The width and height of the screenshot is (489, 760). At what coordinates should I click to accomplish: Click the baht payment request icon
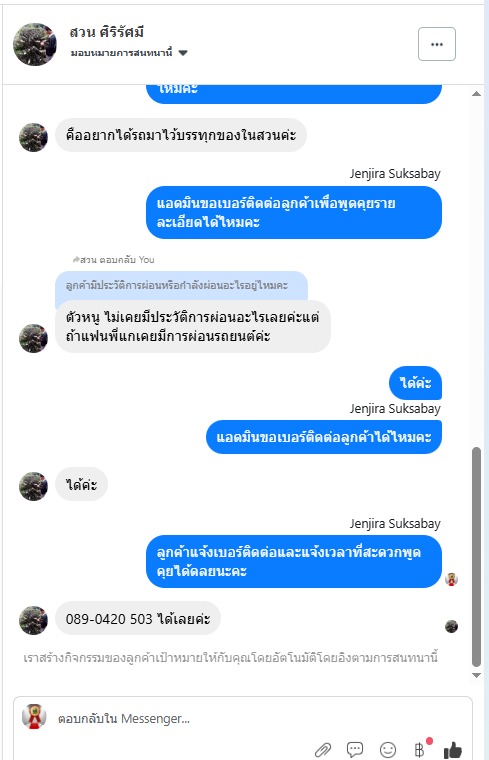[x=420, y=750]
